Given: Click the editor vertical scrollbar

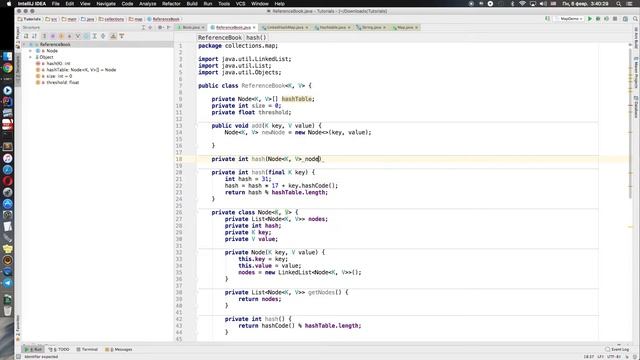Looking at the screenshot, I should 631,122.
